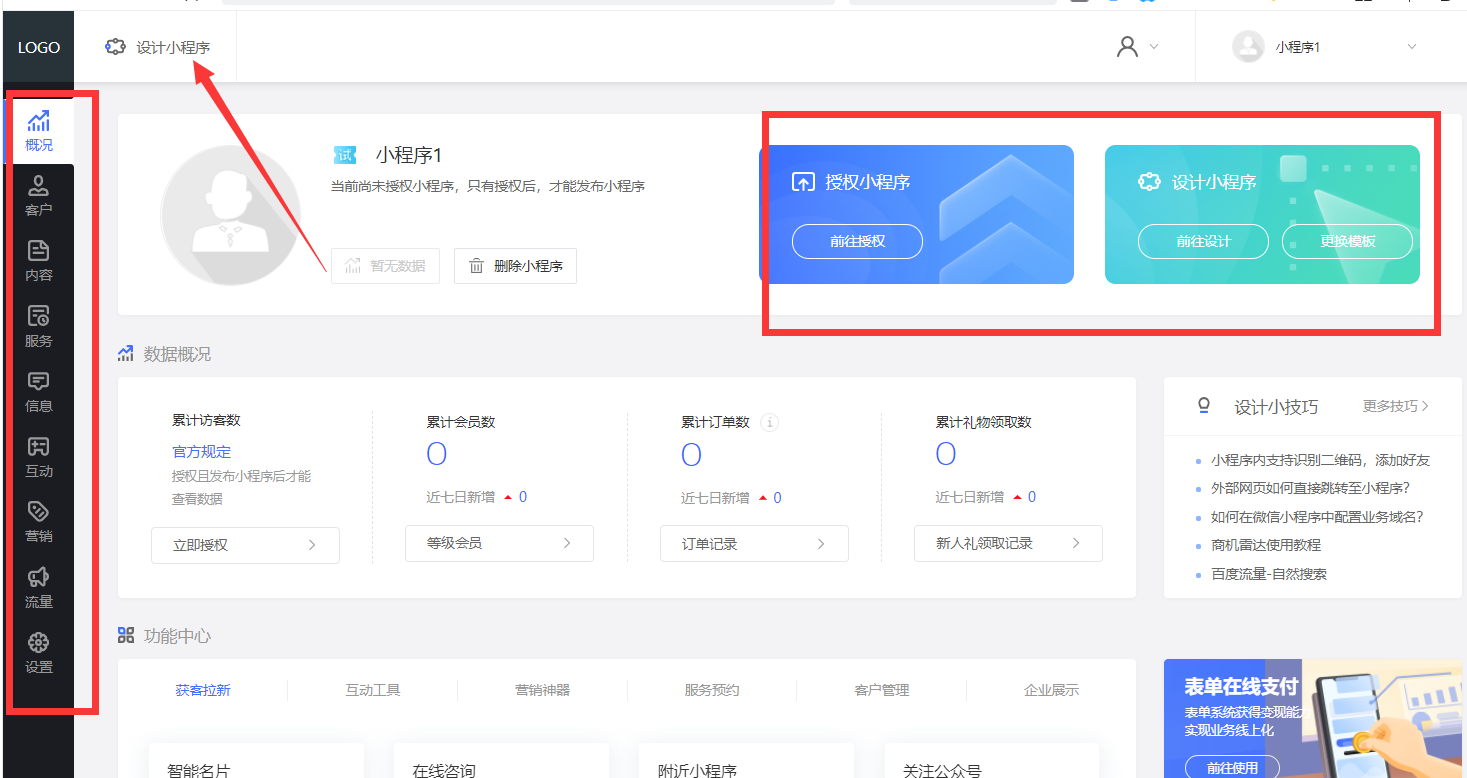Switch to the 服务预约 tab

(711, 689)
